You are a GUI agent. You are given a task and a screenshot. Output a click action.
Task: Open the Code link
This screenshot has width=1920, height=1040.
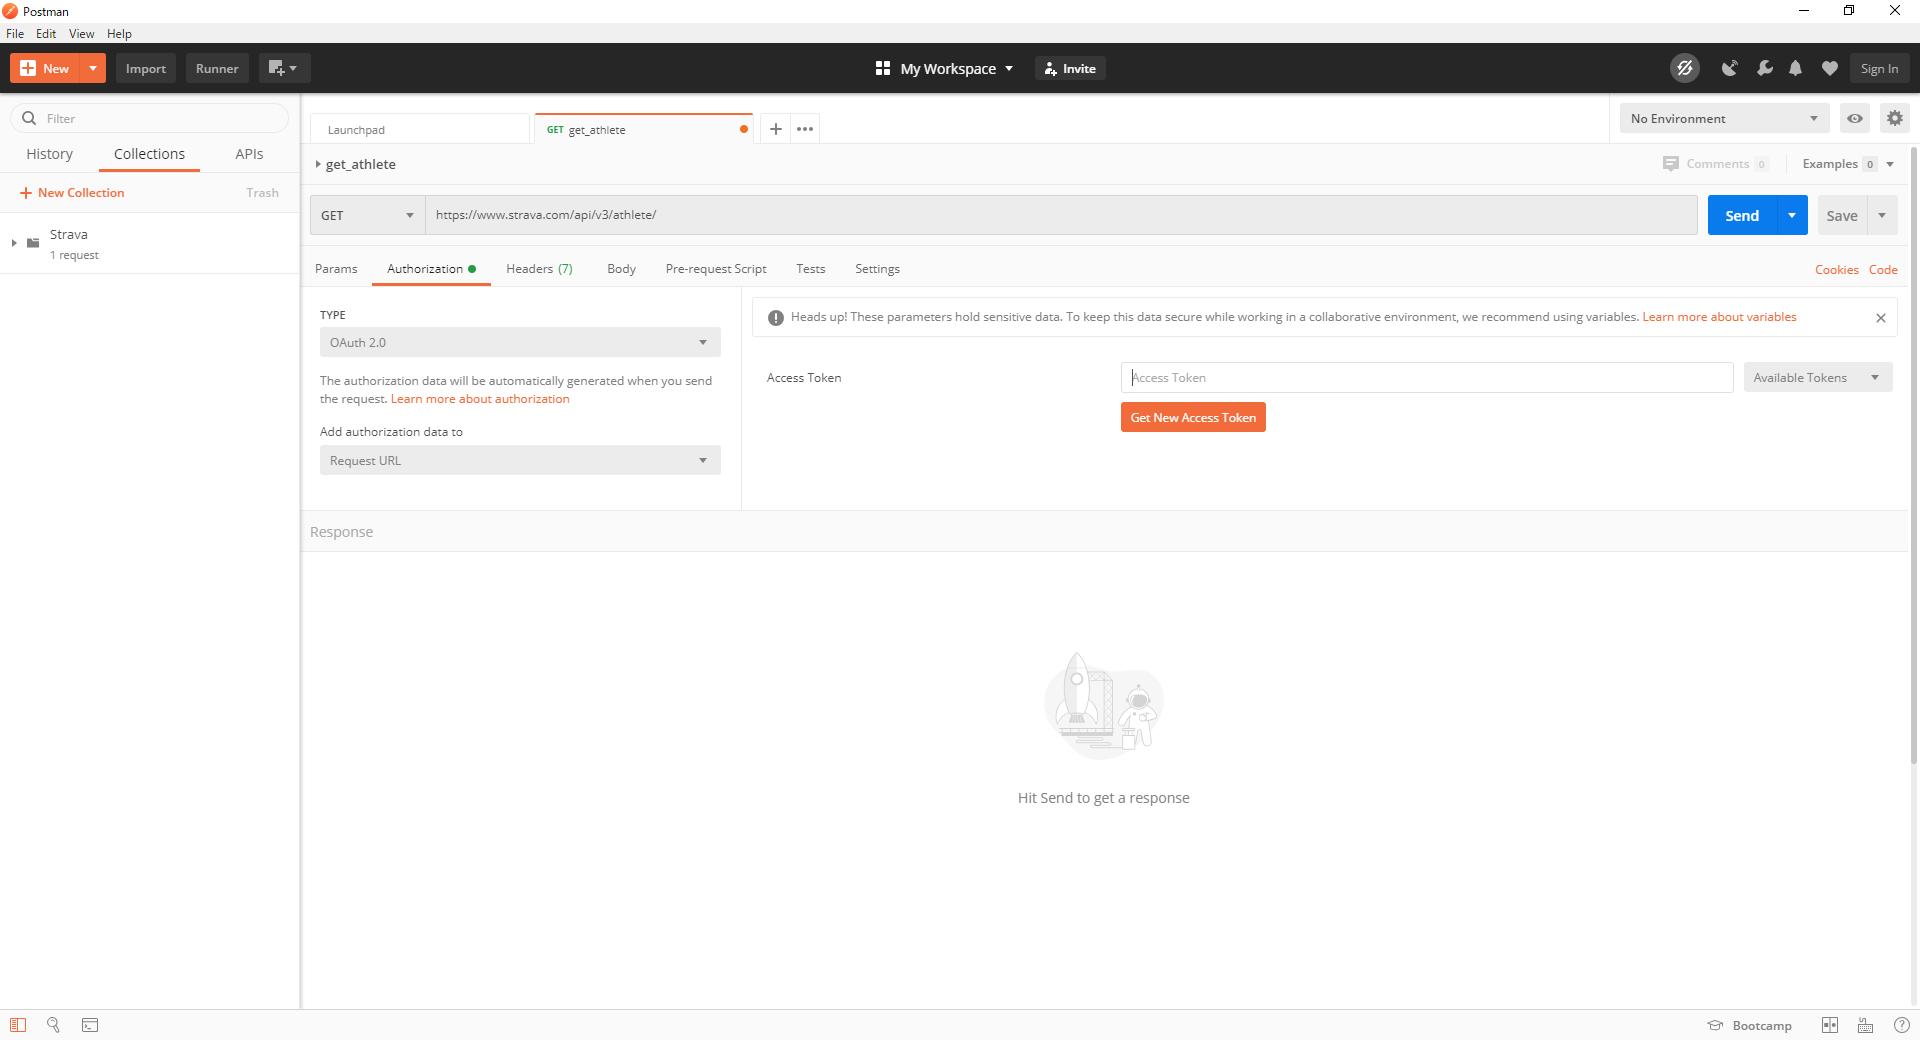(1883, 270)
